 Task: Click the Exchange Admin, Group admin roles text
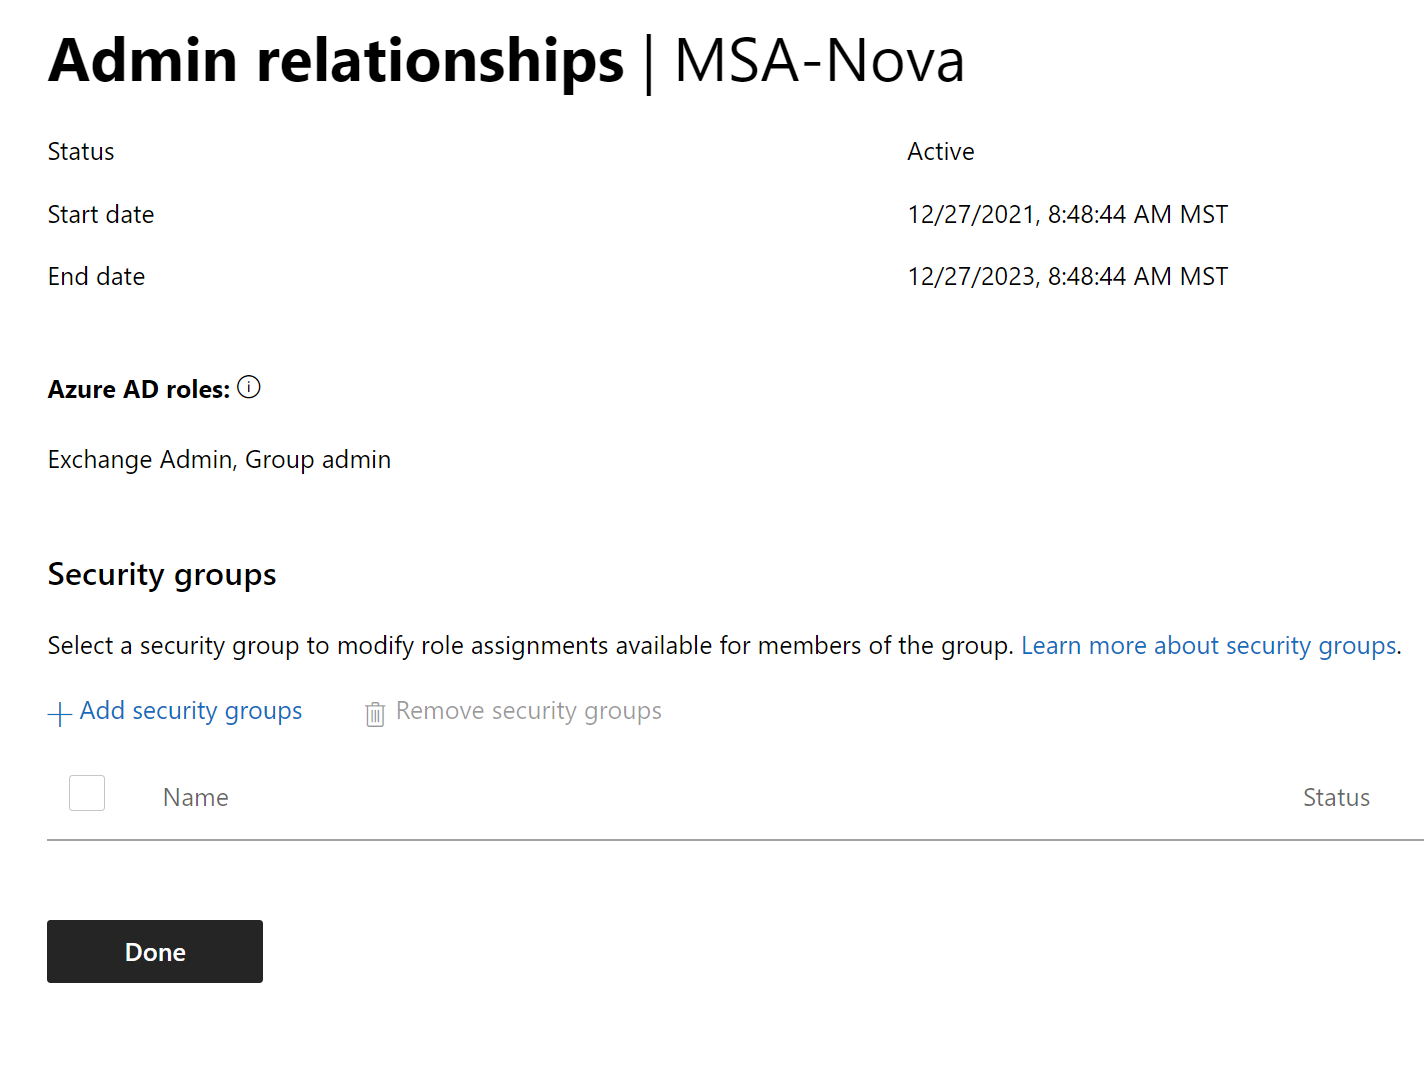click(x=219, y=460)
